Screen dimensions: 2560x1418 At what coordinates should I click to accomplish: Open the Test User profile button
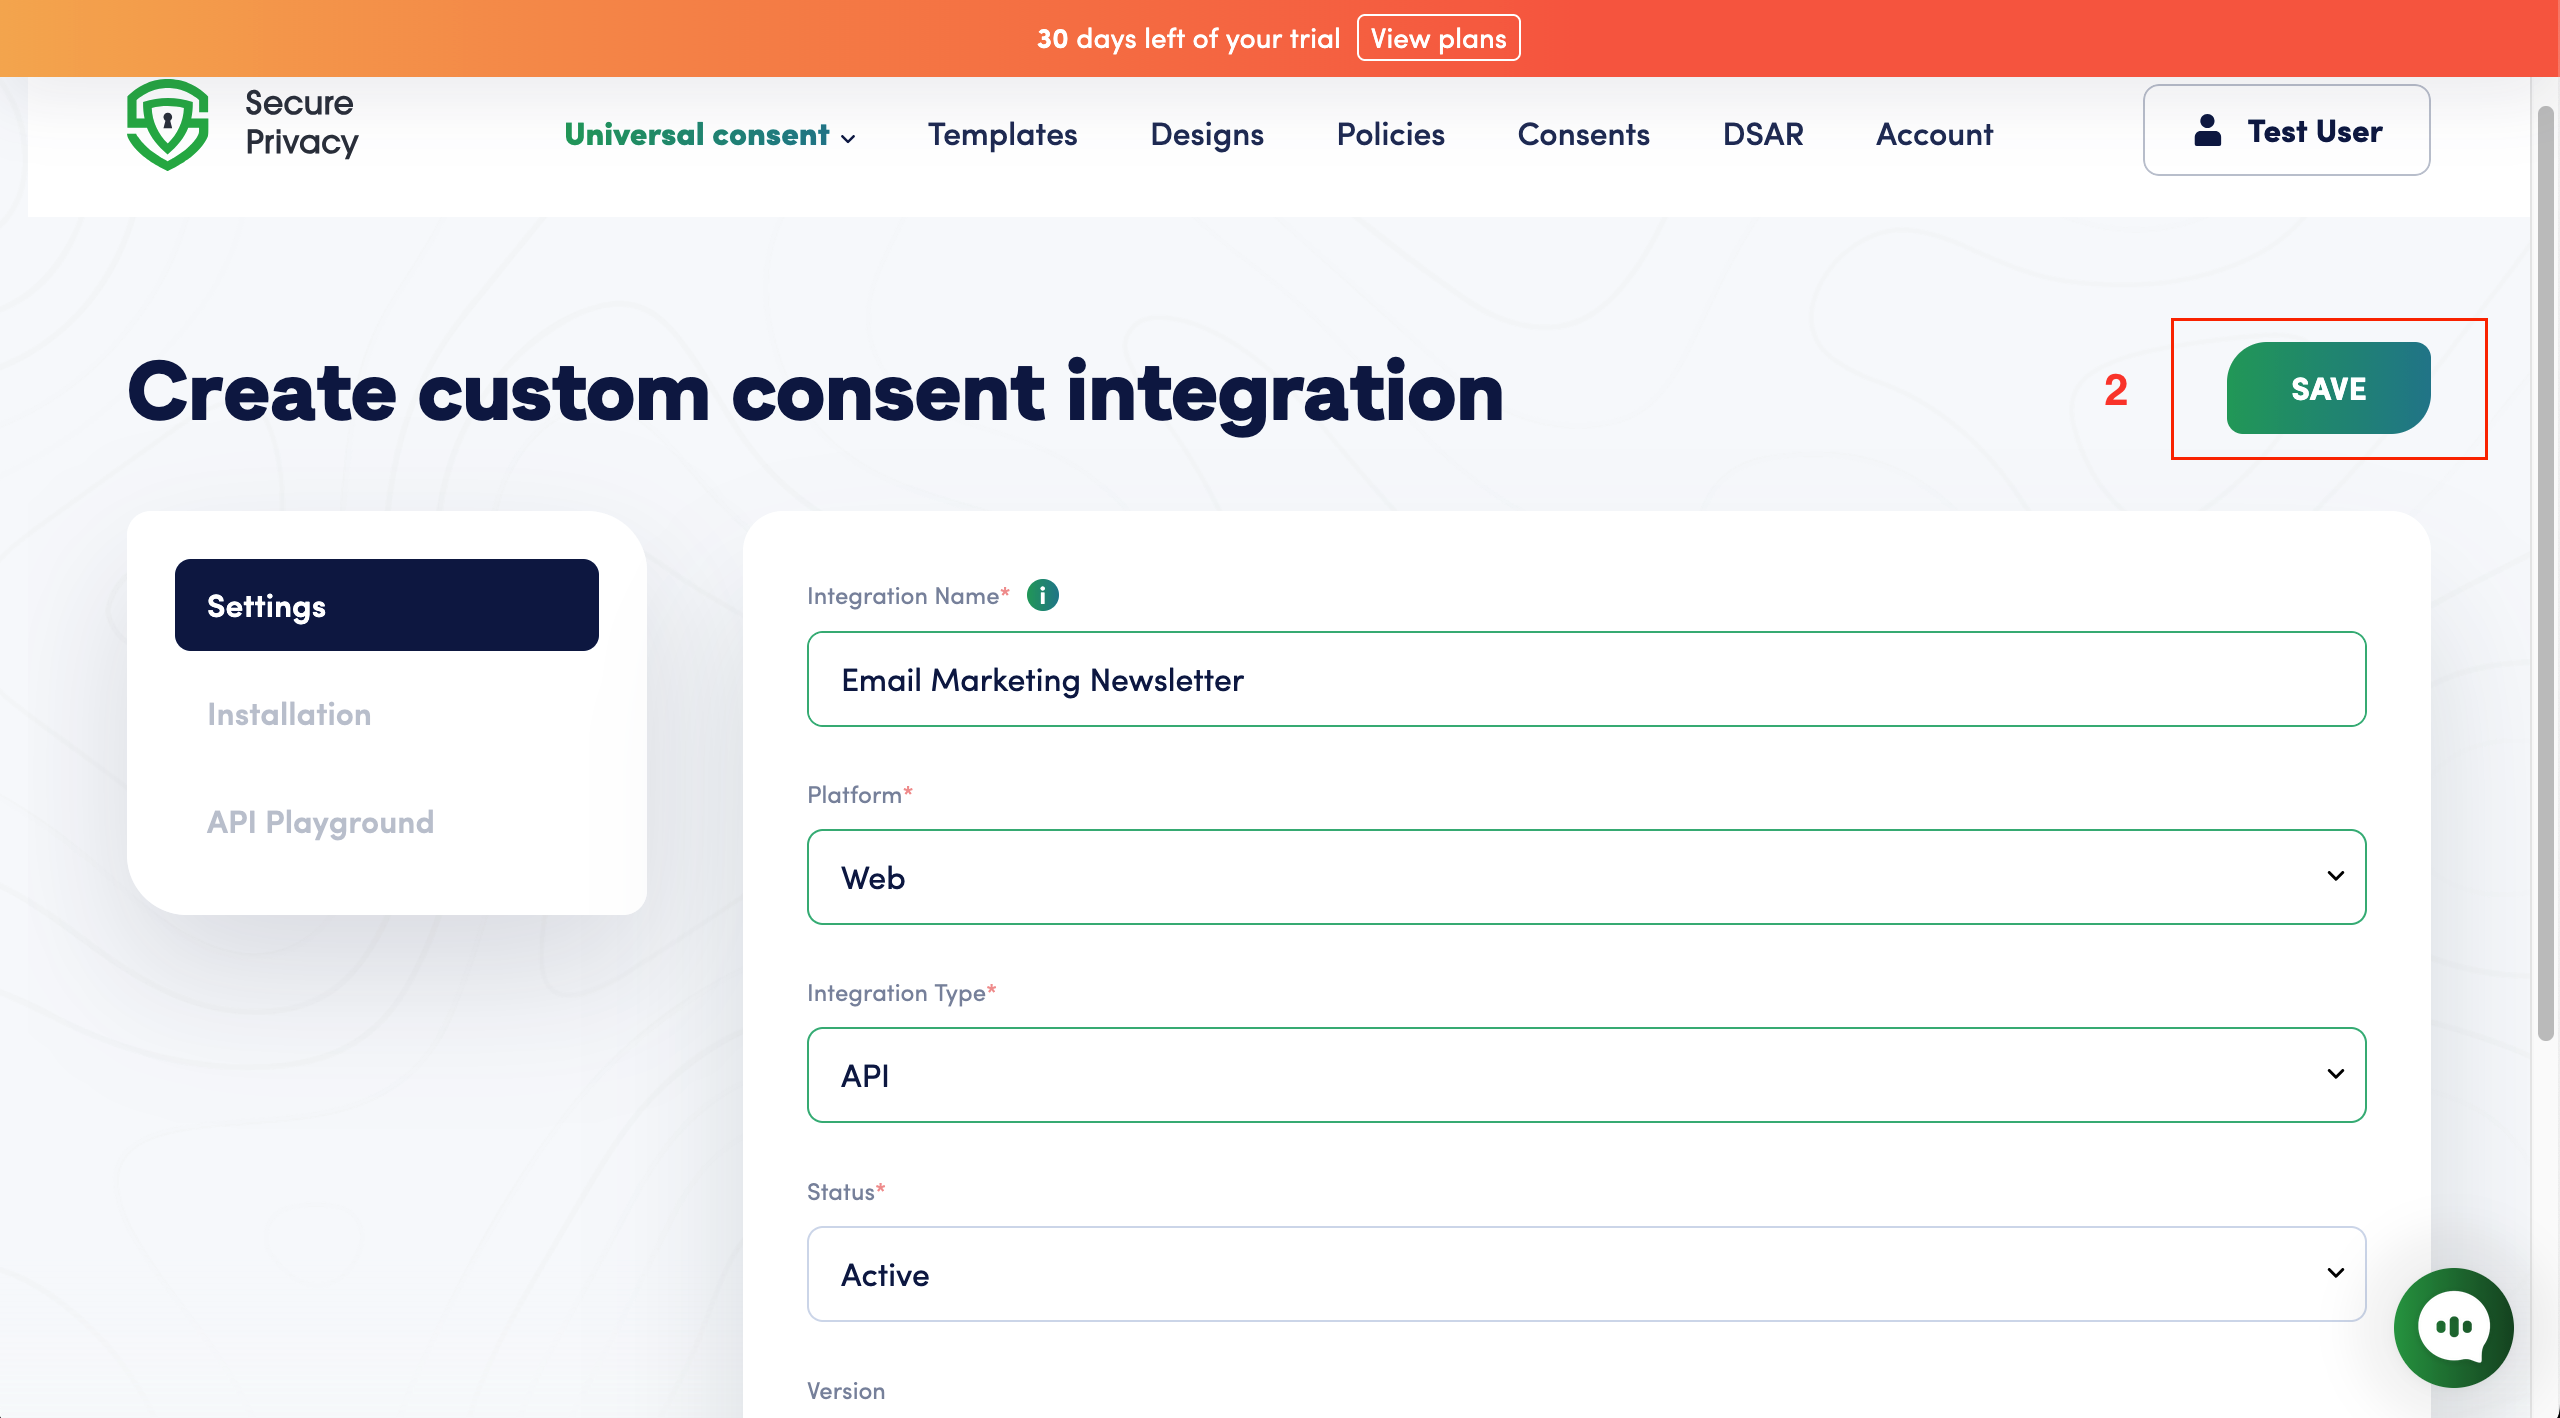(x=2286, y=130)
